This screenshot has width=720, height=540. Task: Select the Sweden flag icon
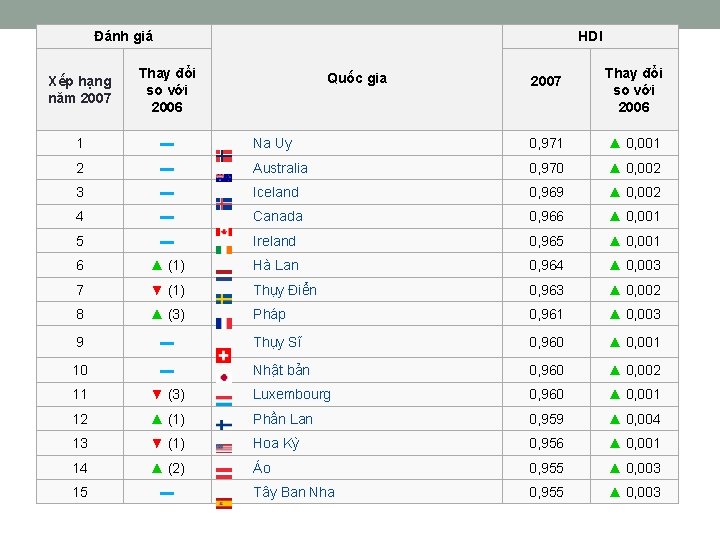(224, 298)
